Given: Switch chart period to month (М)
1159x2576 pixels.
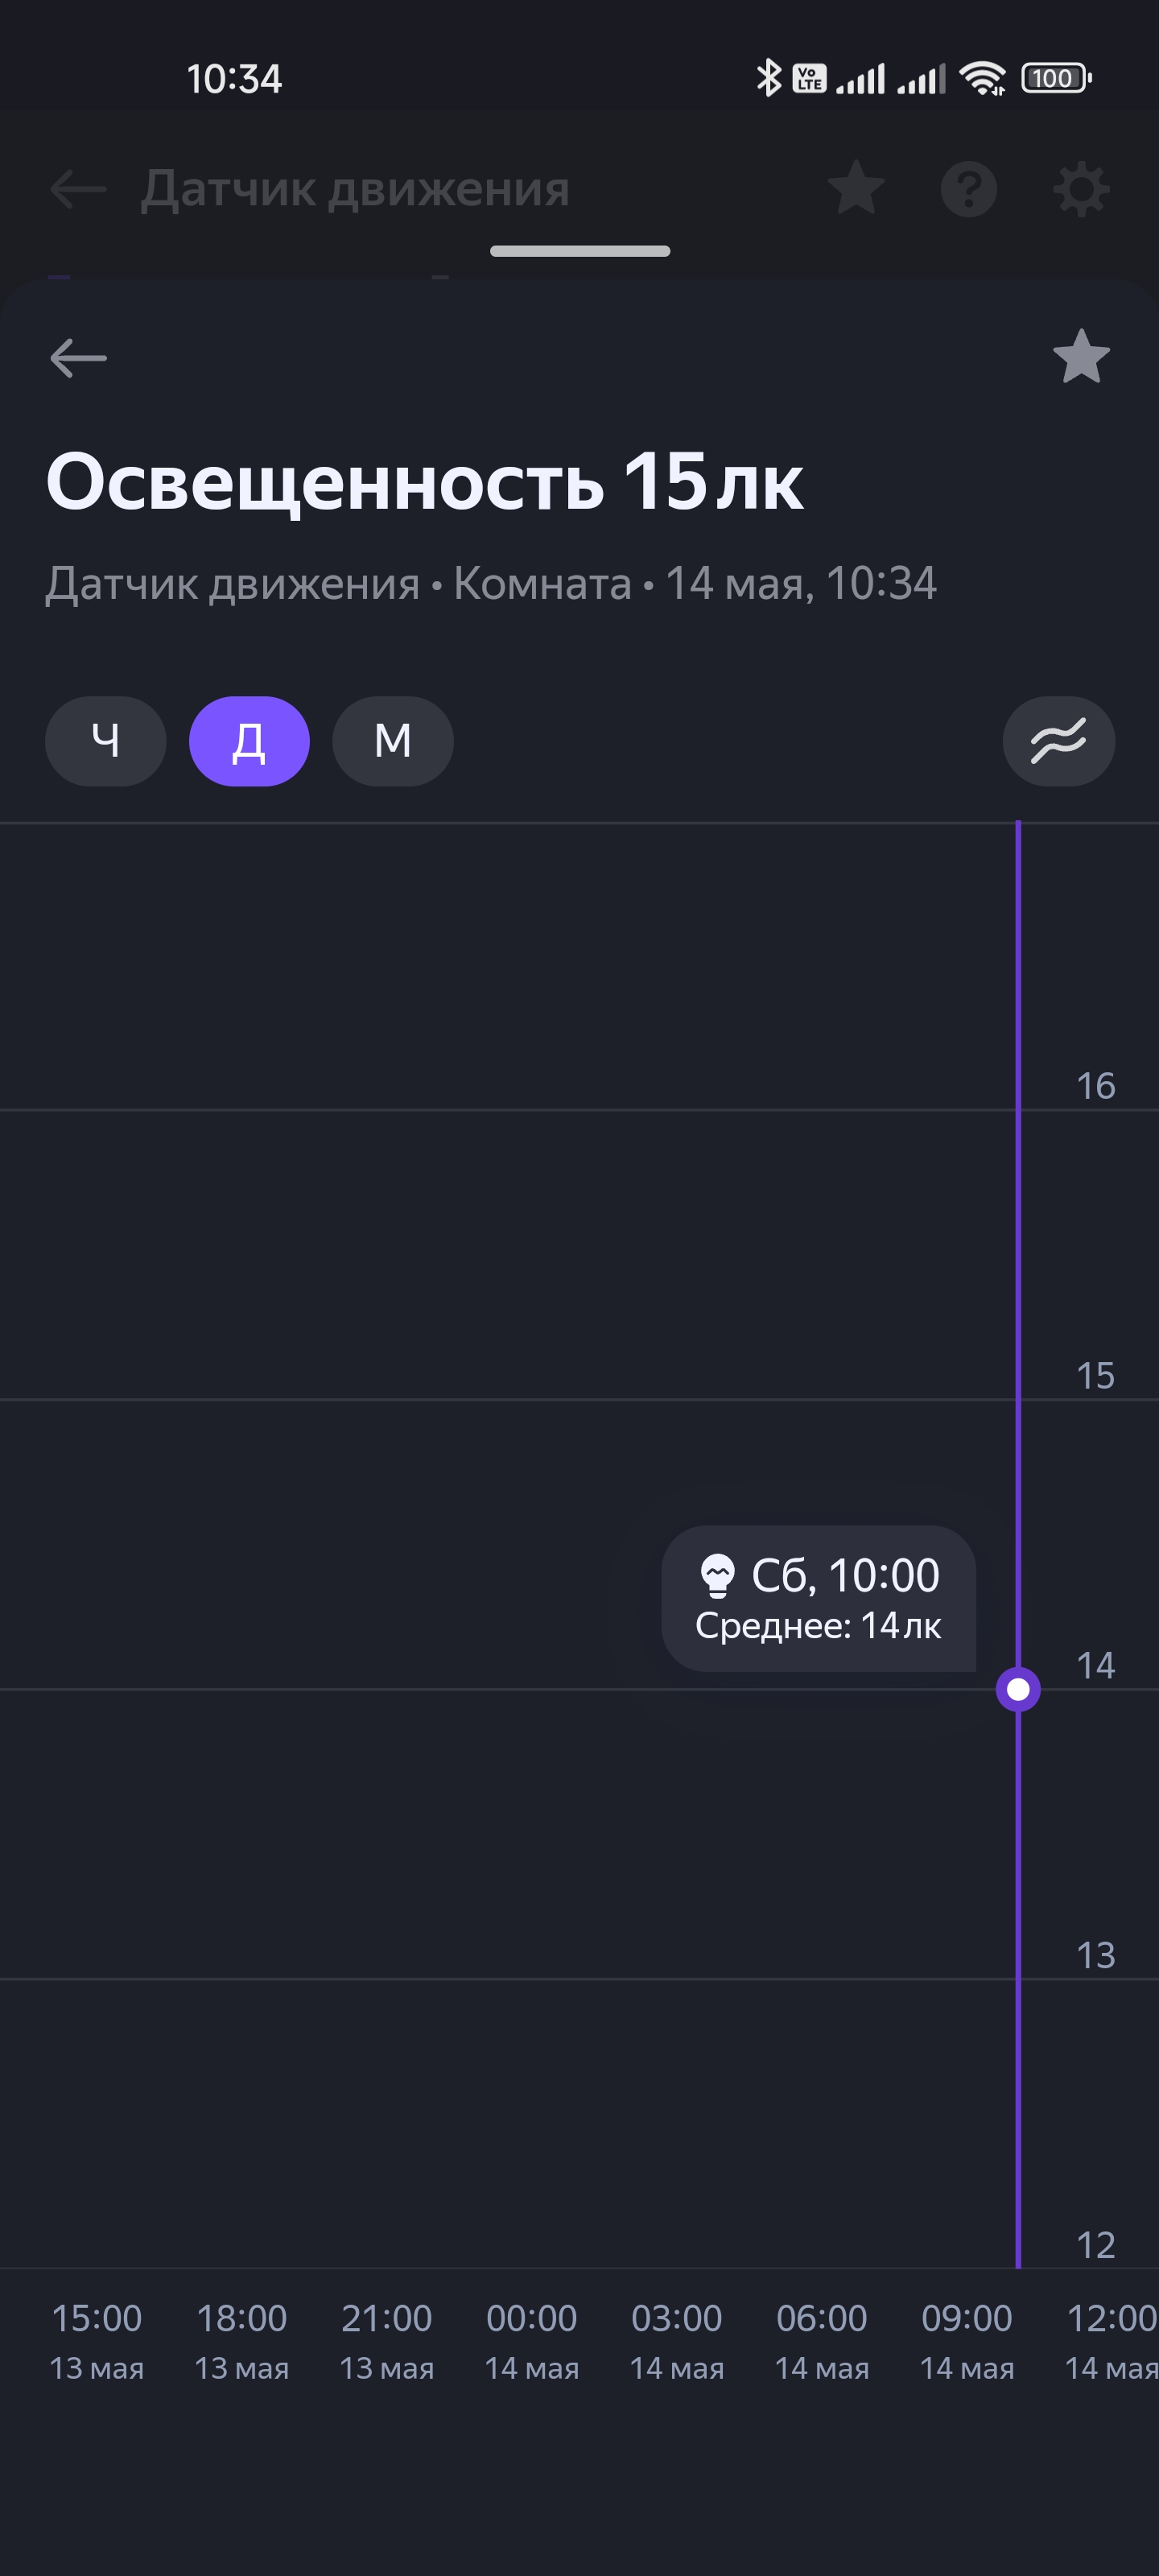Looking at the screenshot, I should [x=393, y=741].
